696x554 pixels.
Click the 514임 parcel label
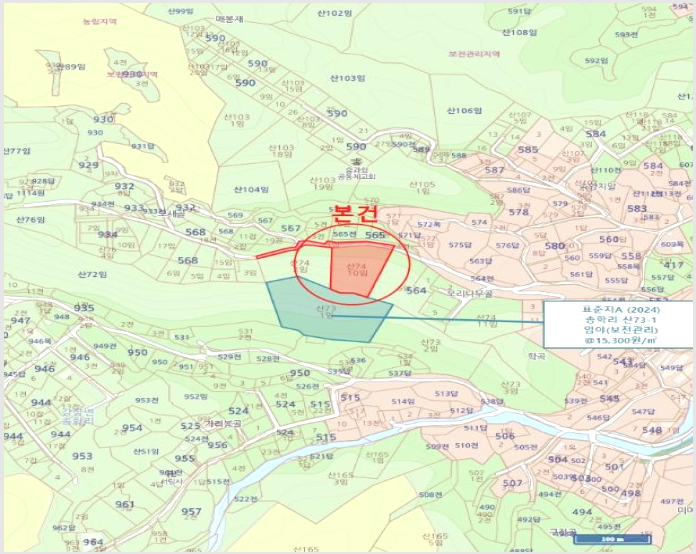(x=403, y=401)
